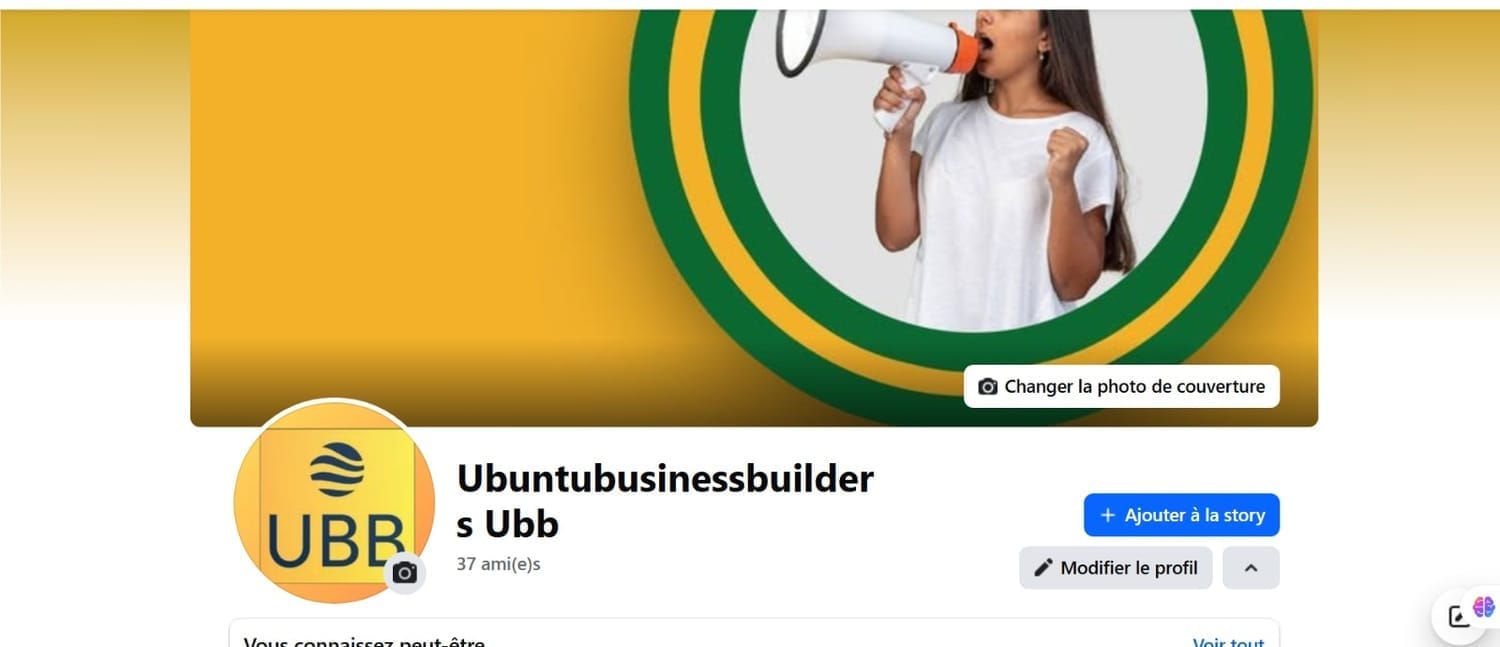
Task: Open the UBB profile picture
Action: coord(334,502)
